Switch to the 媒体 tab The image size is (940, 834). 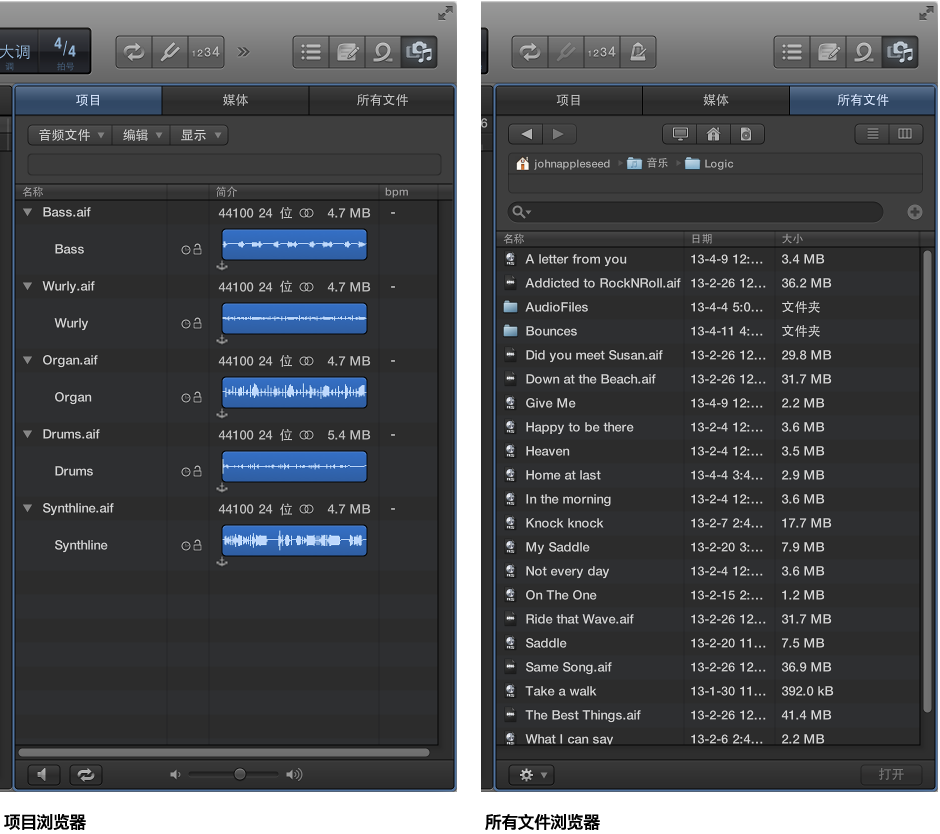(234, 100)
